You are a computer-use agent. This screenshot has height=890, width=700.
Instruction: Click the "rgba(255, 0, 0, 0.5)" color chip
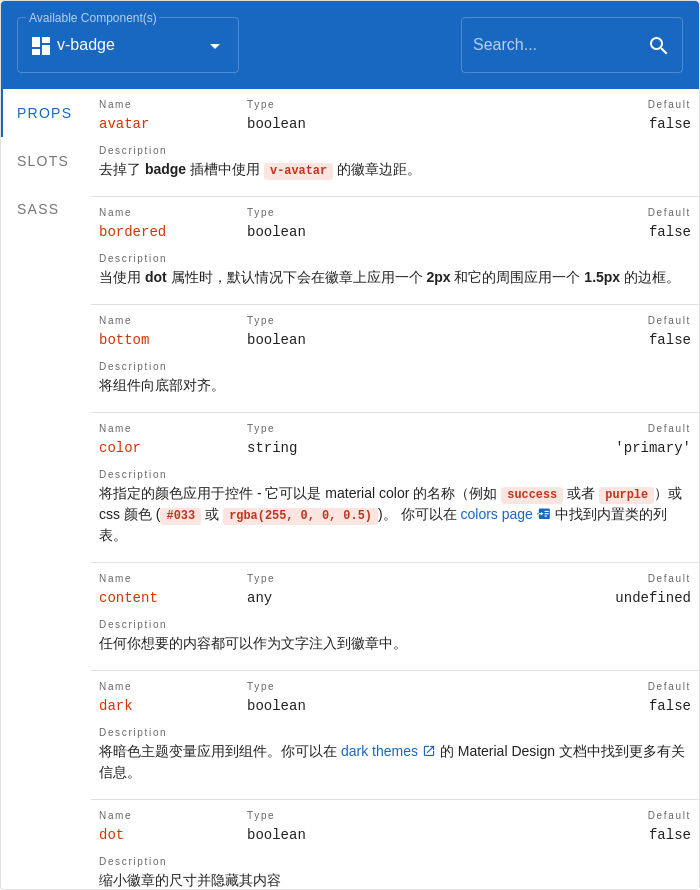[x=300, y=515]
